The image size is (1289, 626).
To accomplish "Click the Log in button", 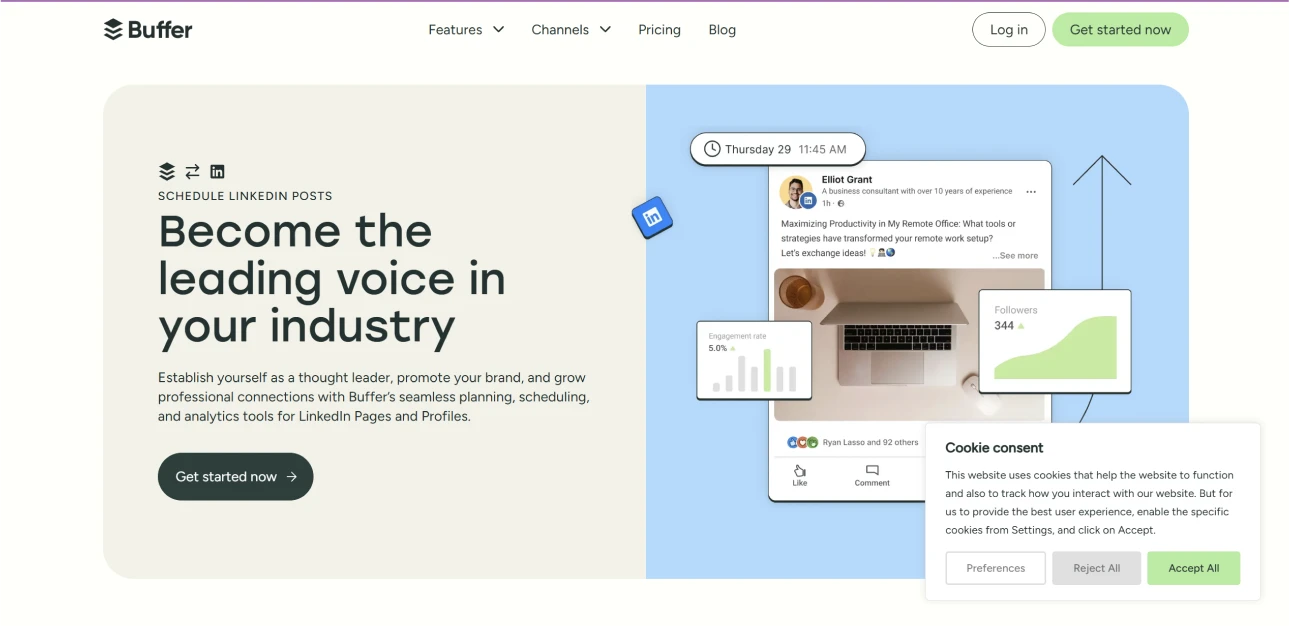I will [x=1008, y=30].
